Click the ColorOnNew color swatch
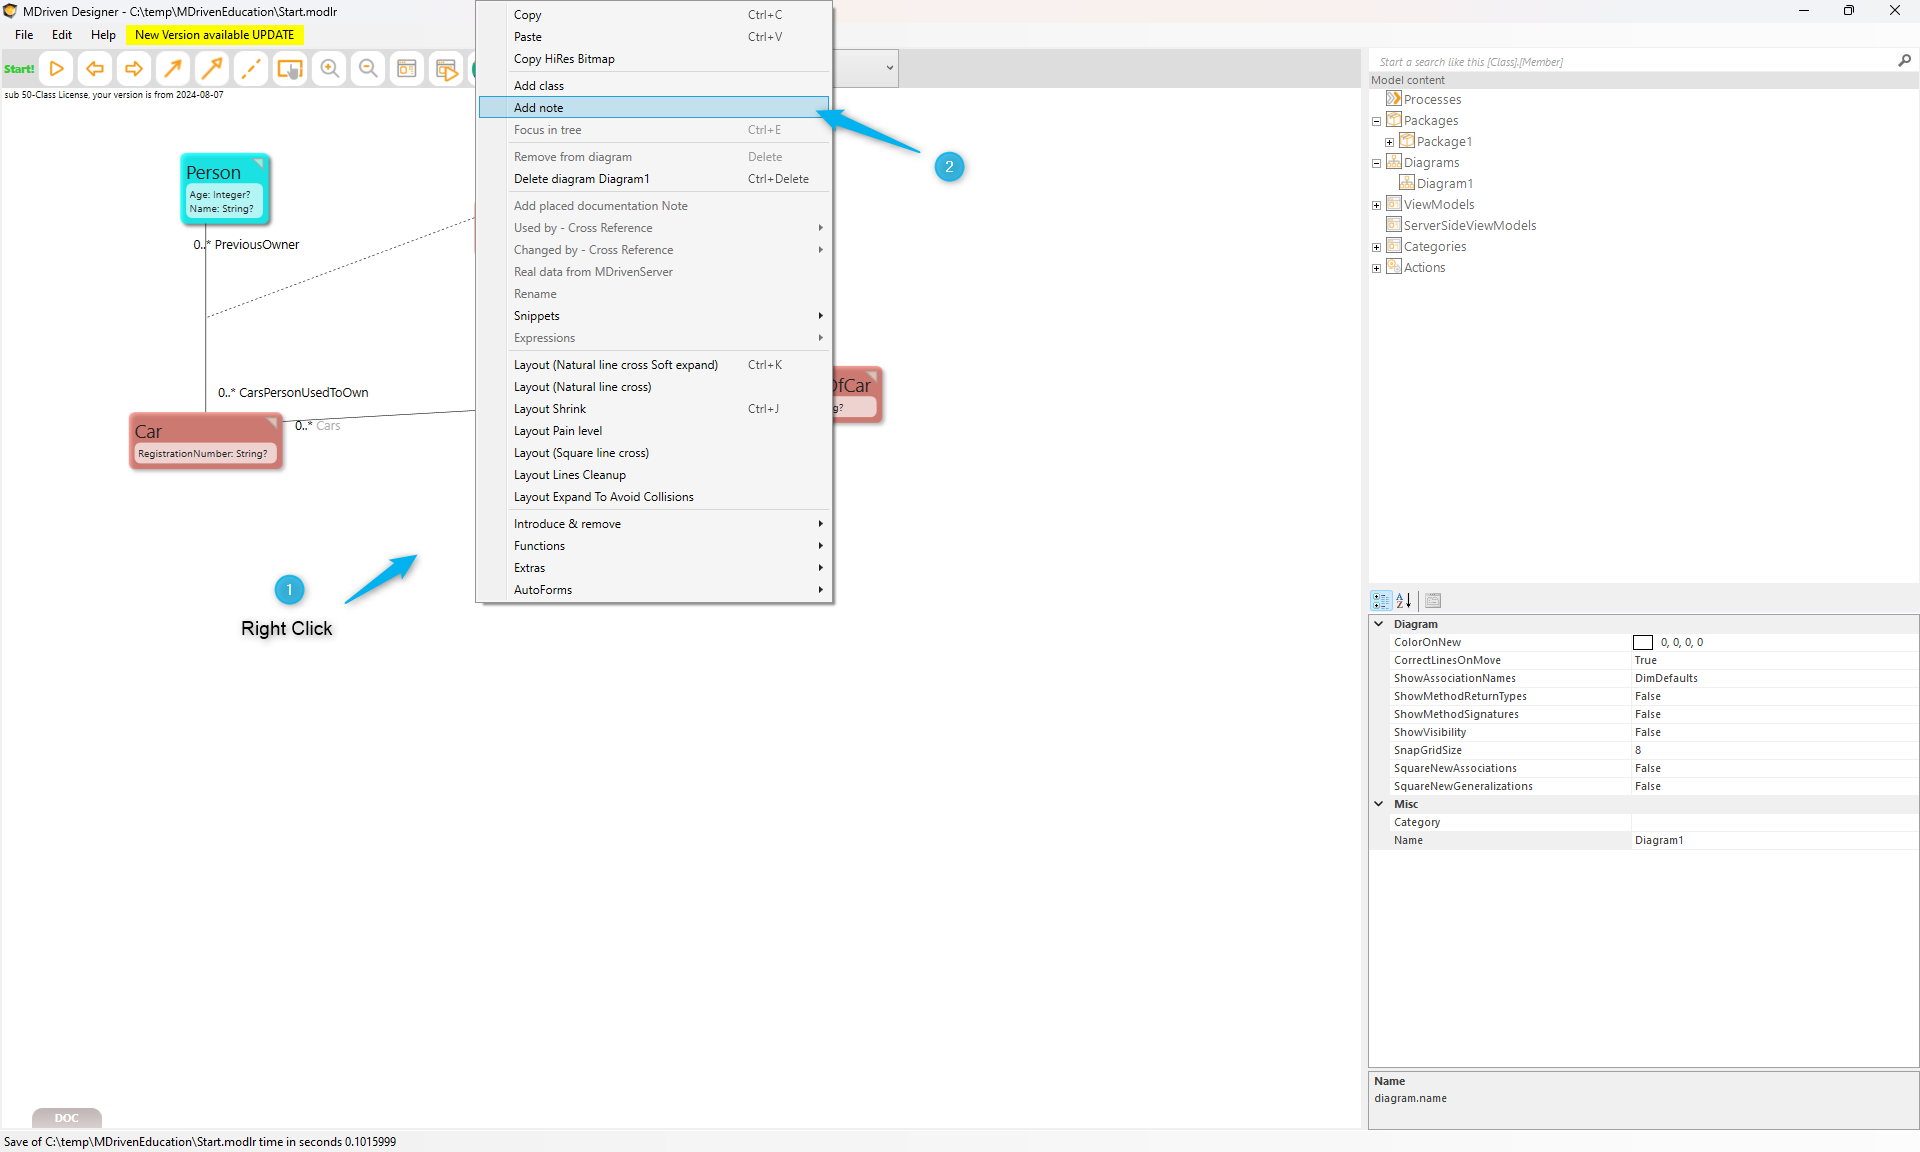Image resolution: width=1920 pixels, height=1152 pixels. point(1642,643)
